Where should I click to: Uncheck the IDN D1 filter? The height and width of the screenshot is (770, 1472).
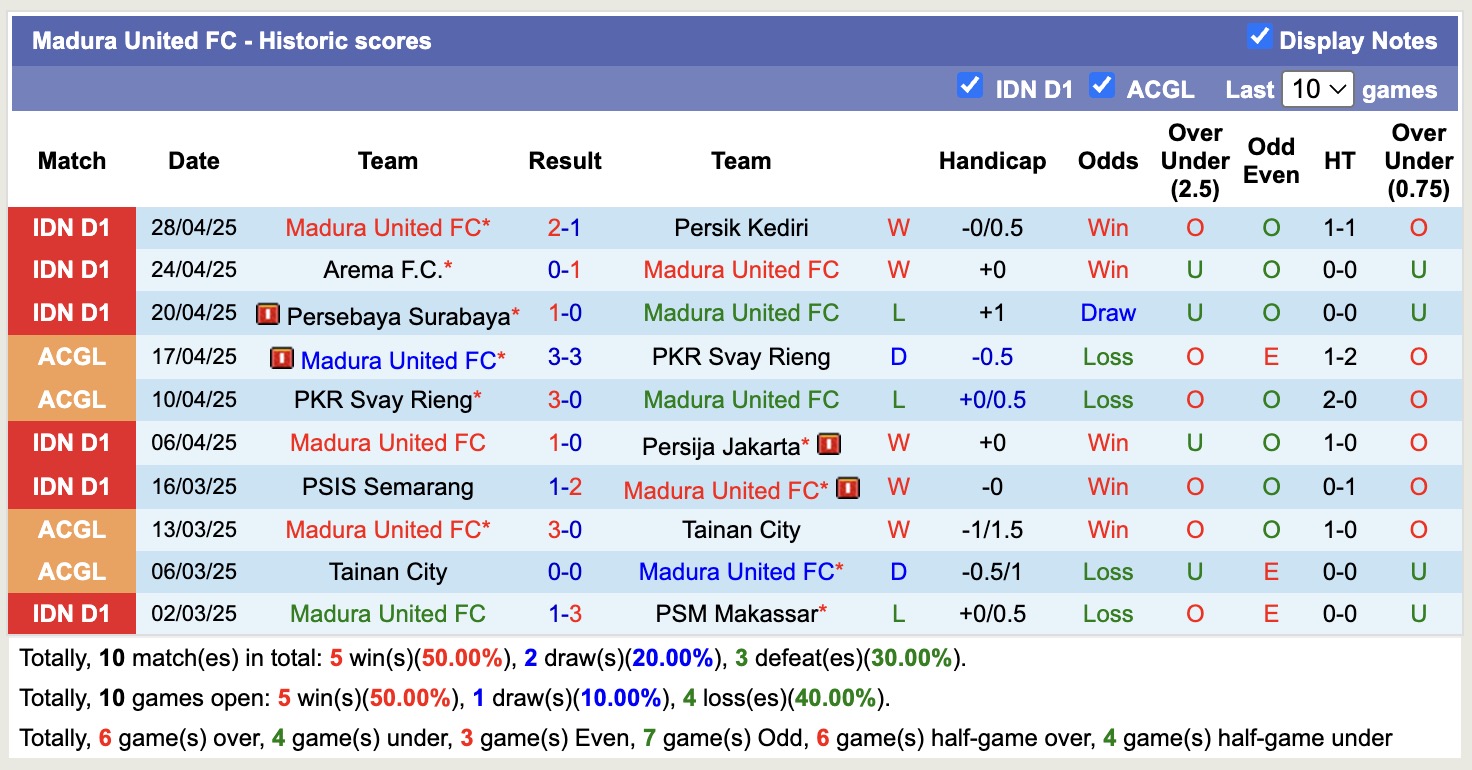click(969, 86)
